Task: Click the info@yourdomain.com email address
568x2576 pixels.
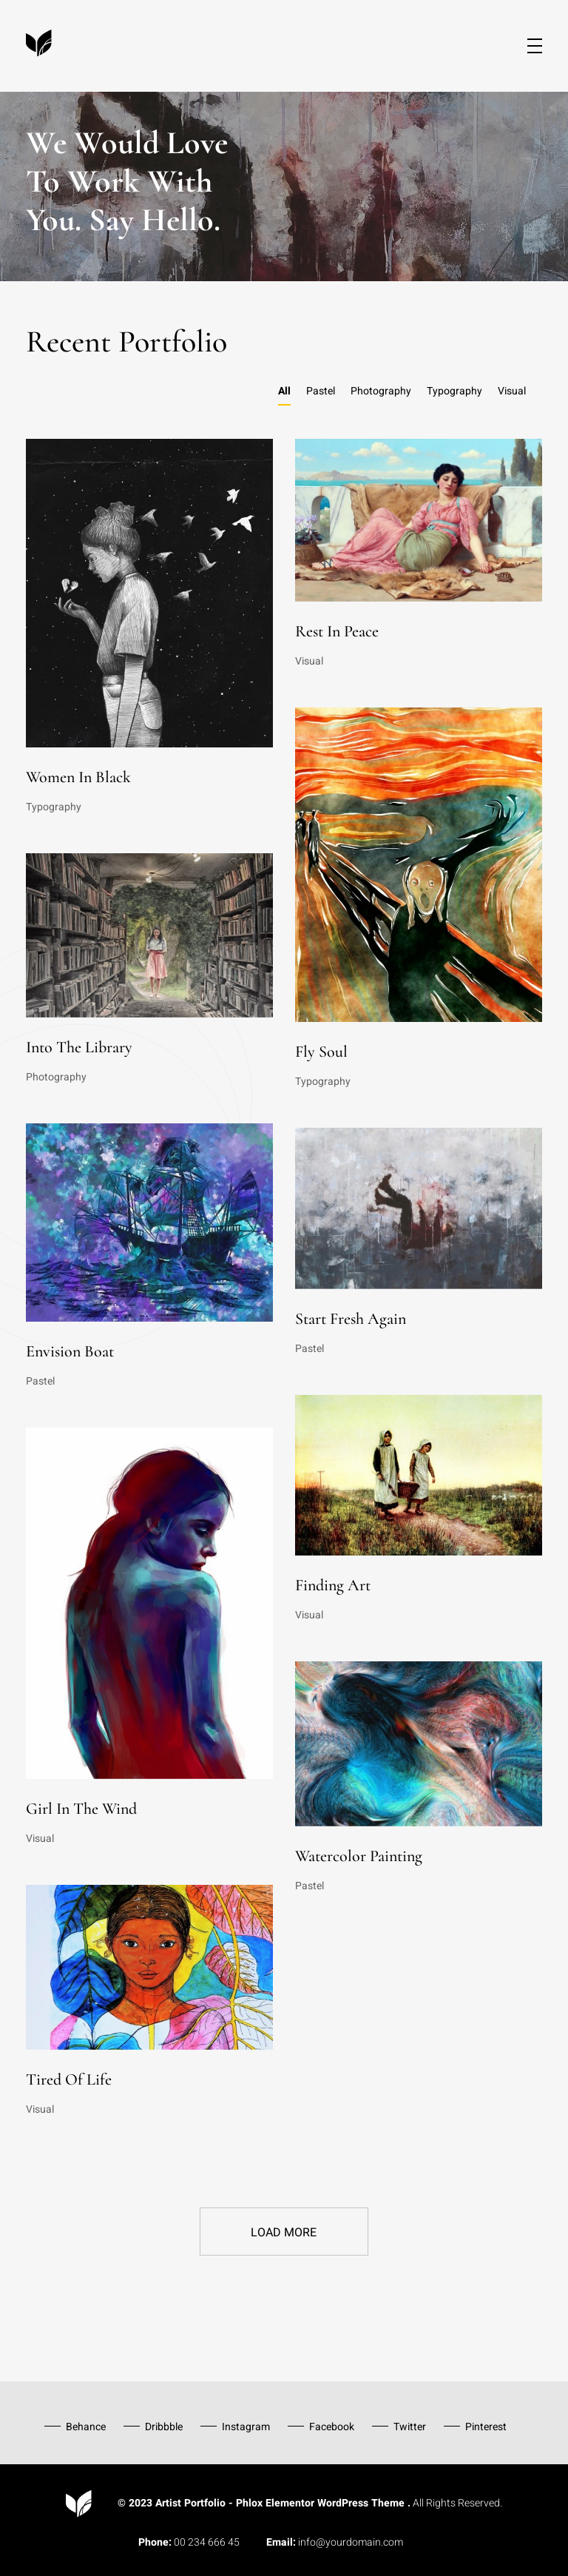Action: coord(350,2542)
